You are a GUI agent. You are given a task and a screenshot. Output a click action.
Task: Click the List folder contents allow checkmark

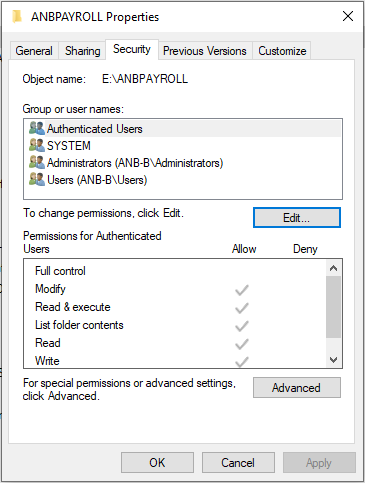(x=242, y=326)
